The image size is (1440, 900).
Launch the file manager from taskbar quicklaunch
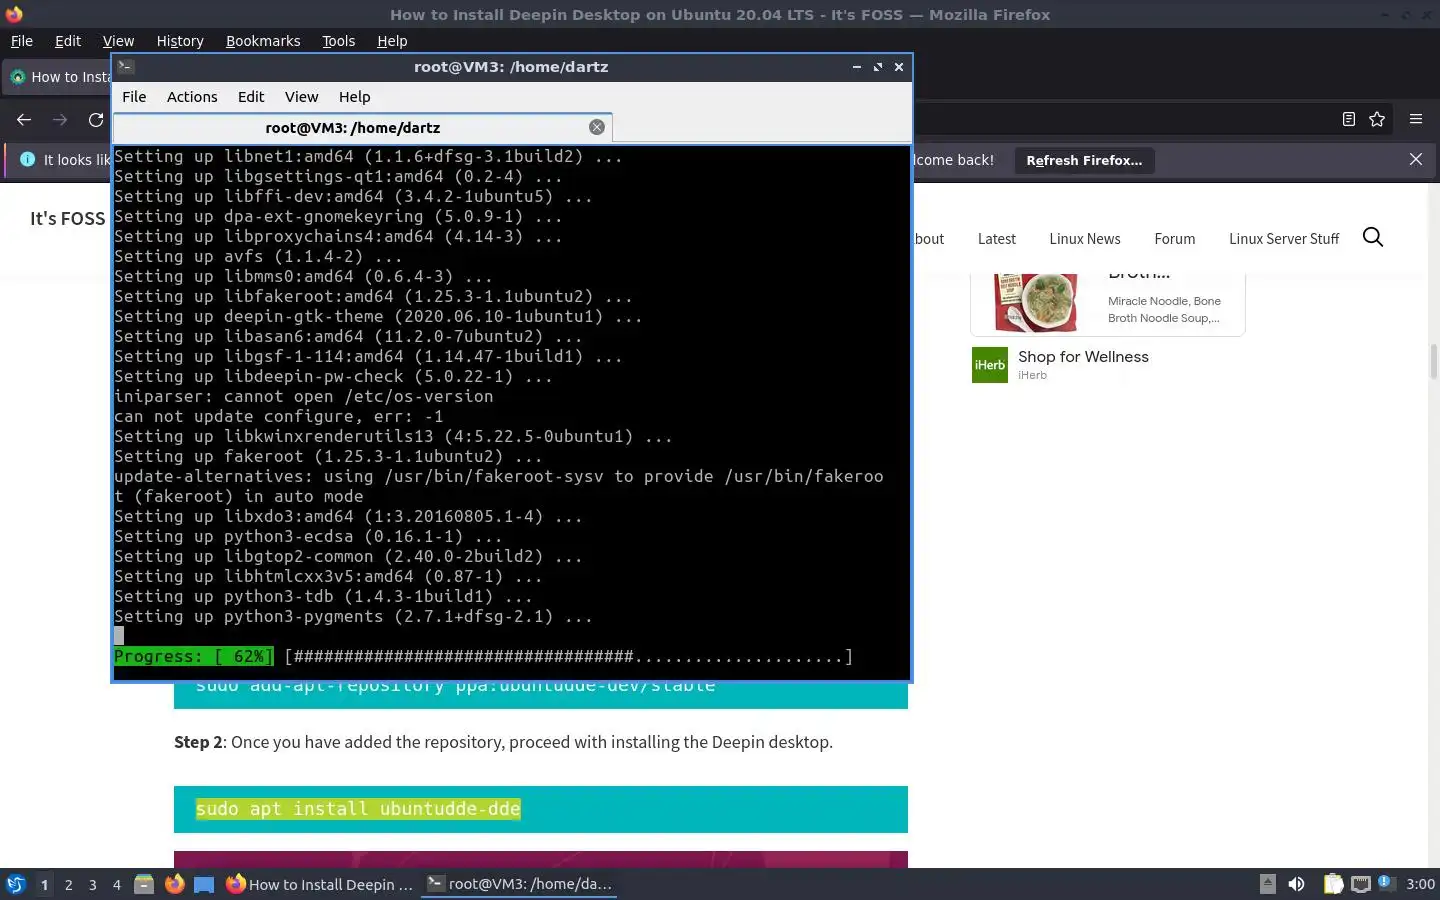point(144,884)
